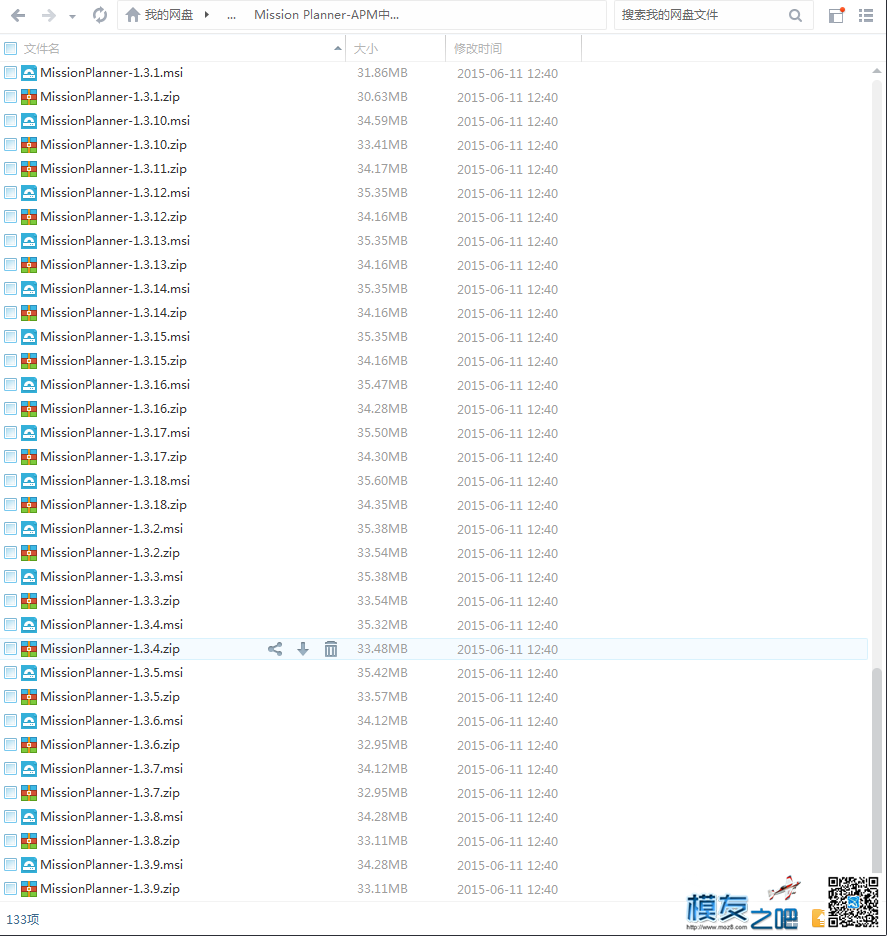The height and width of the screenshot is (936, 887).
Task: Sort by 修改时间 column header
Action: 478,48
